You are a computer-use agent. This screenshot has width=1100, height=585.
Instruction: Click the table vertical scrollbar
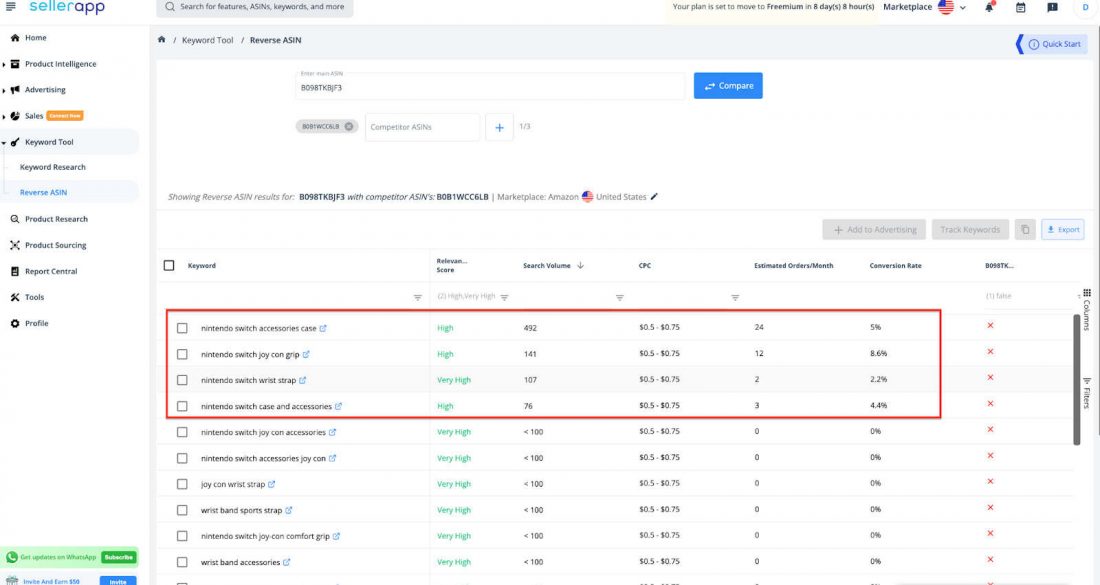point(1077,379)
